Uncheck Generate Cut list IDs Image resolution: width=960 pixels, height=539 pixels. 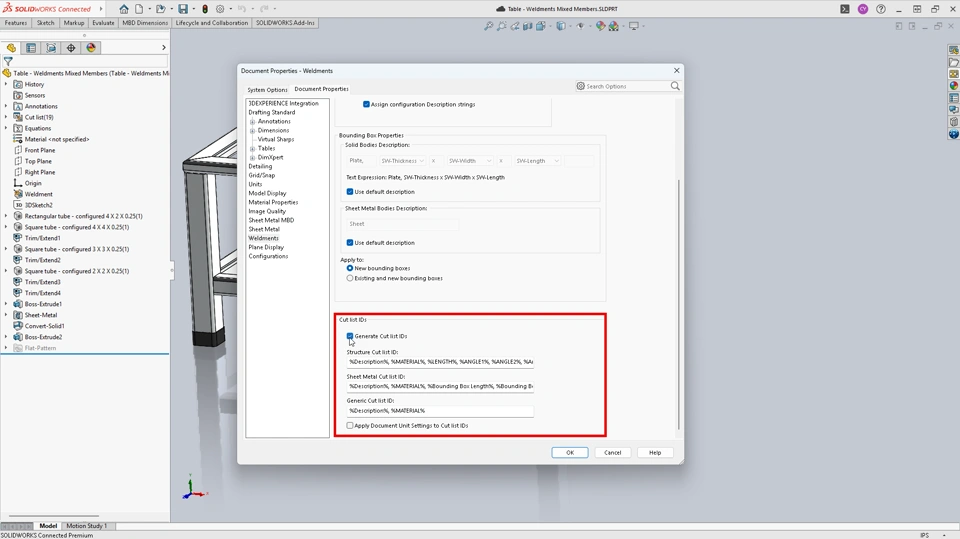pyautogui.click(x=350, y=336)
